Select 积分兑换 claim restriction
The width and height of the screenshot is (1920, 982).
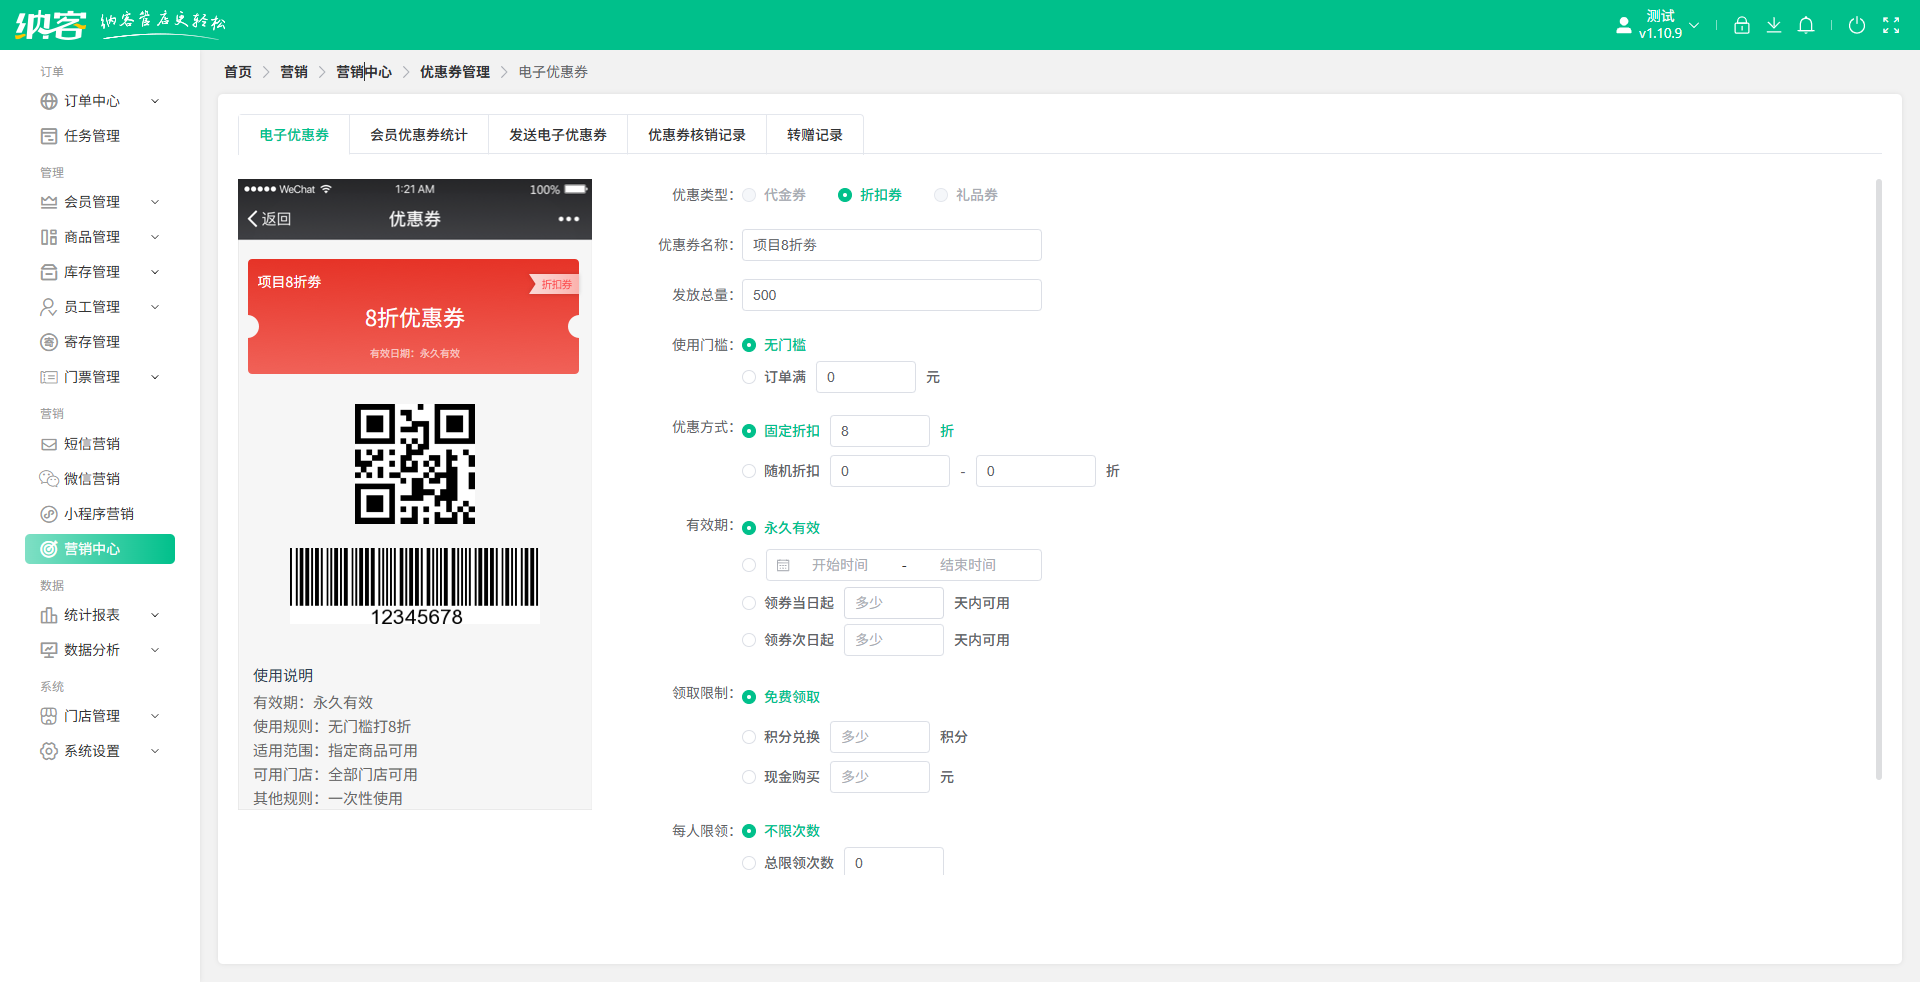749,737
